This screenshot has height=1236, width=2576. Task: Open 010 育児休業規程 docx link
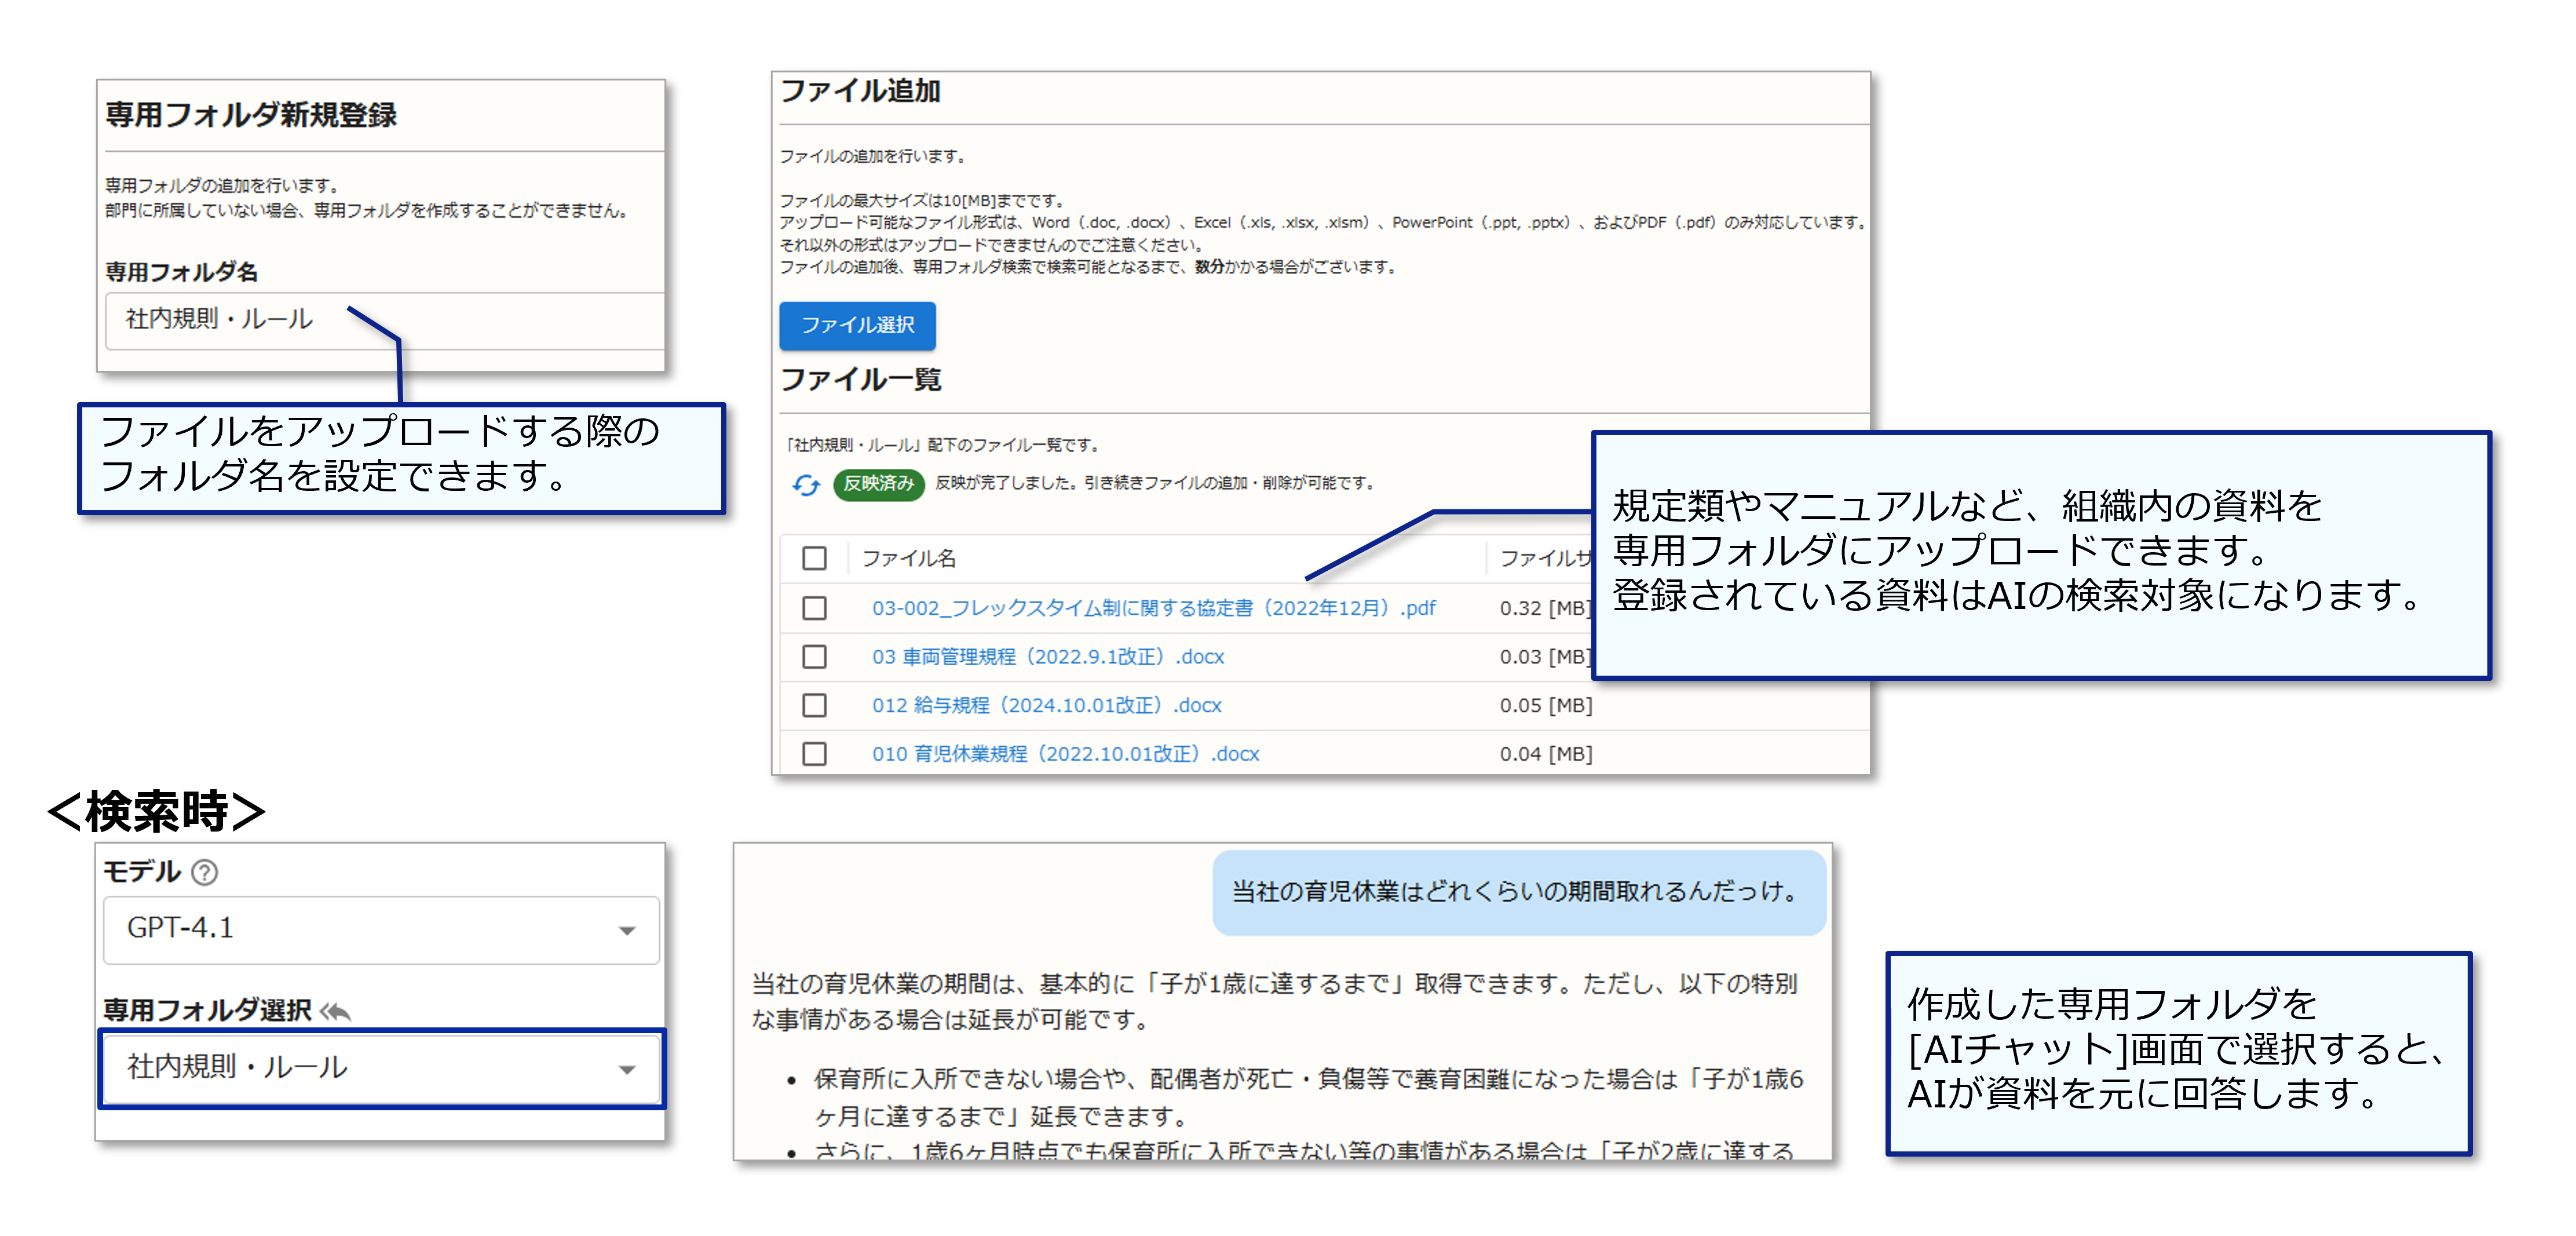point(1065,754)
